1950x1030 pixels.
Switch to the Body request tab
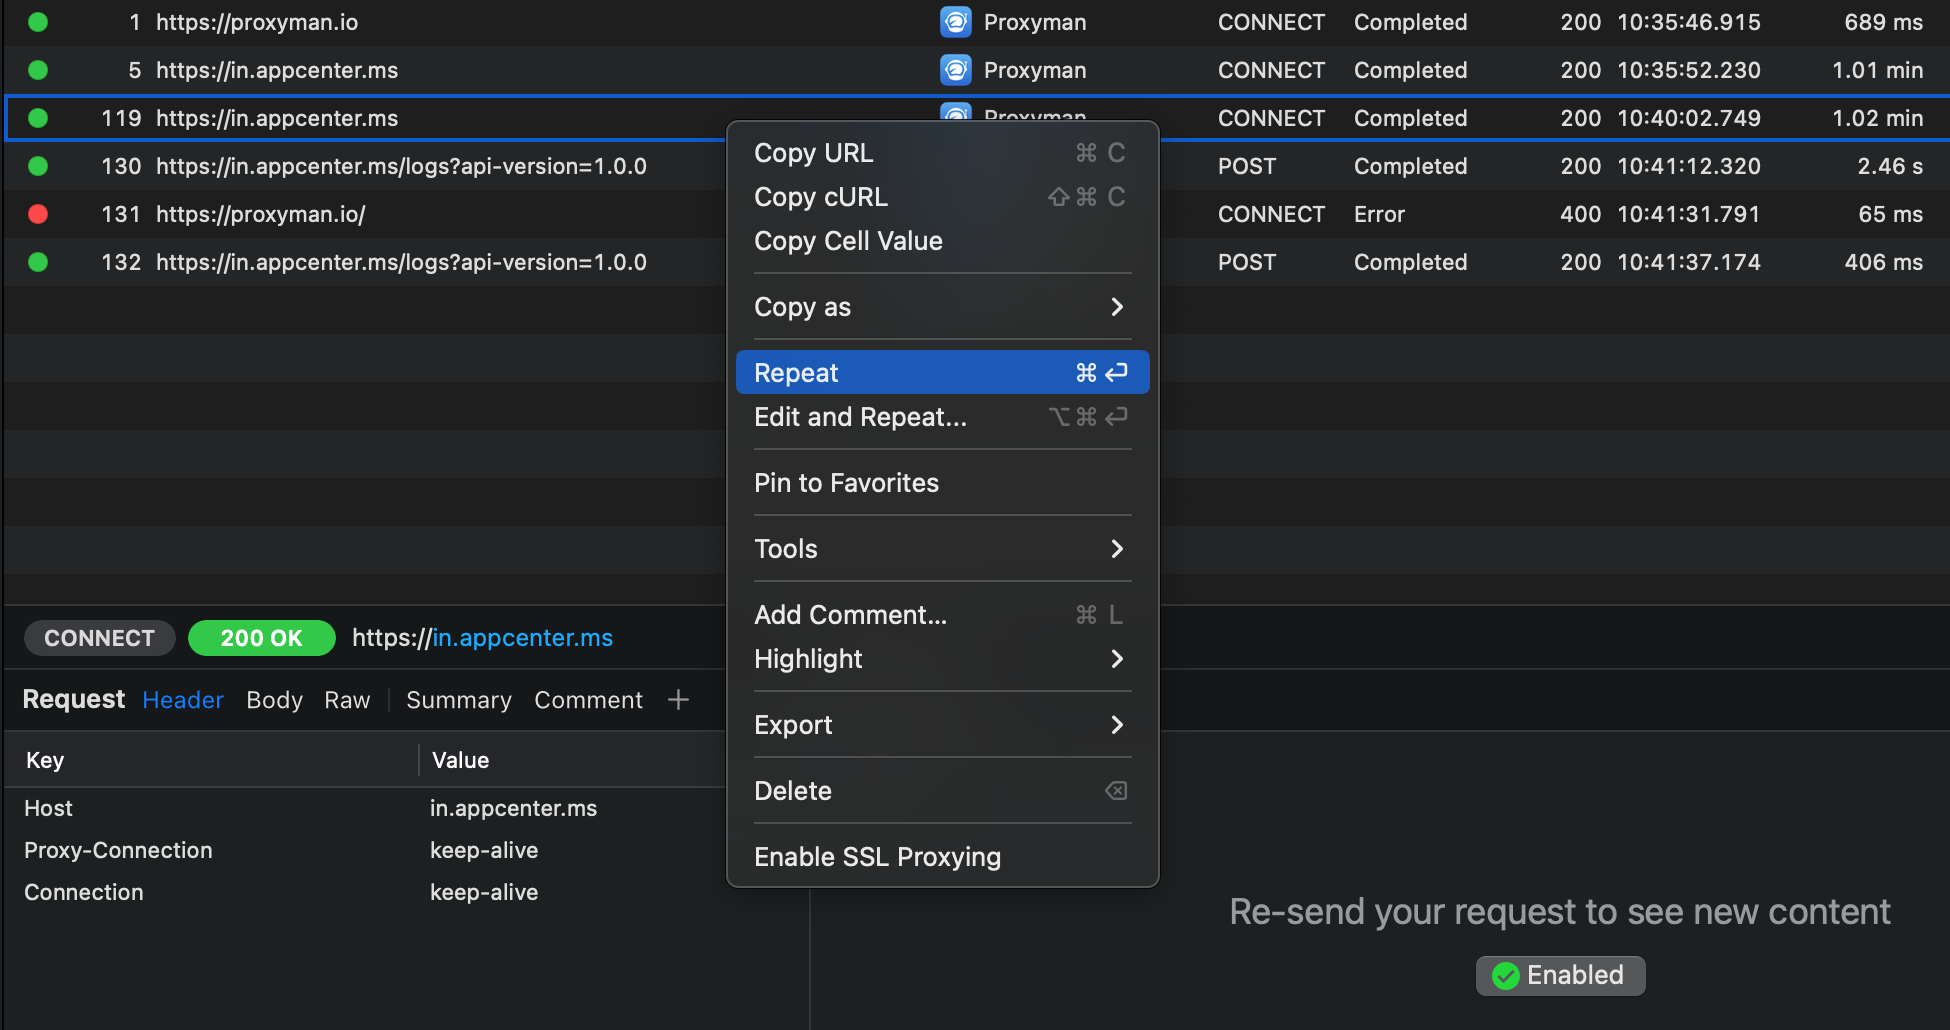coord(274,700)
